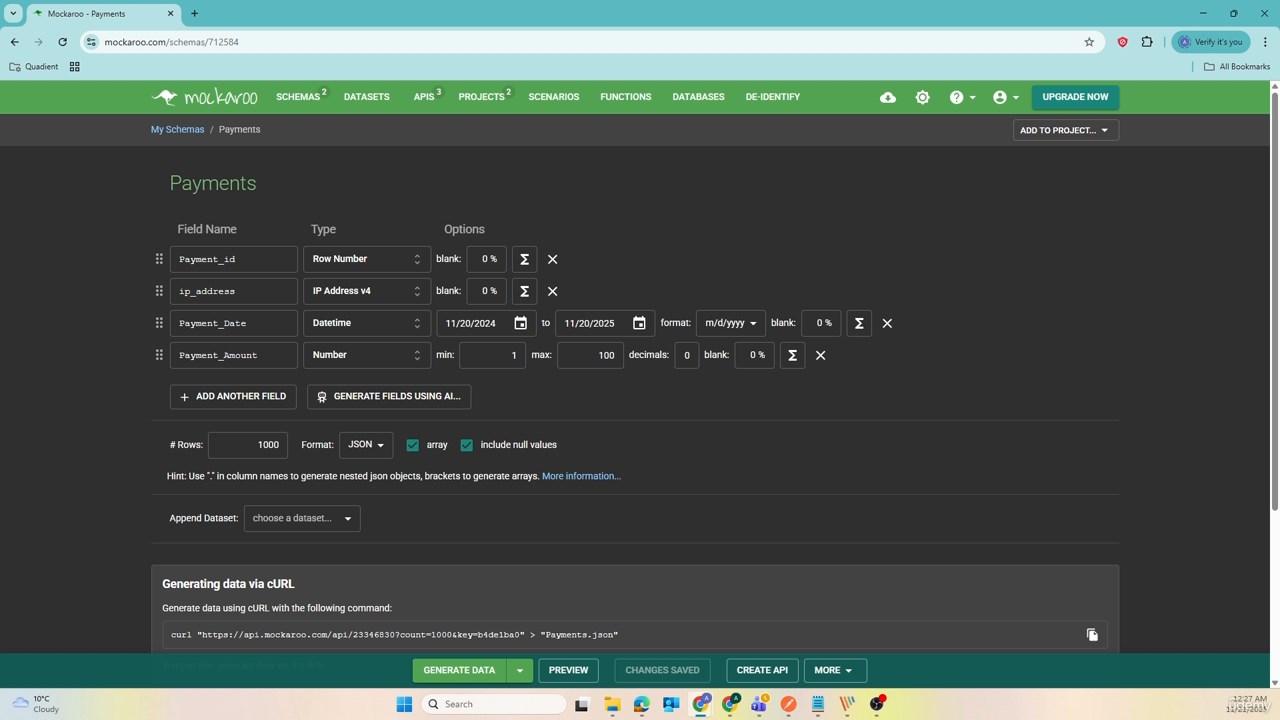Open calendar picker for end date 11/20/2025
This screenshot has width=1280, height=720.
(x=639, y=323)
